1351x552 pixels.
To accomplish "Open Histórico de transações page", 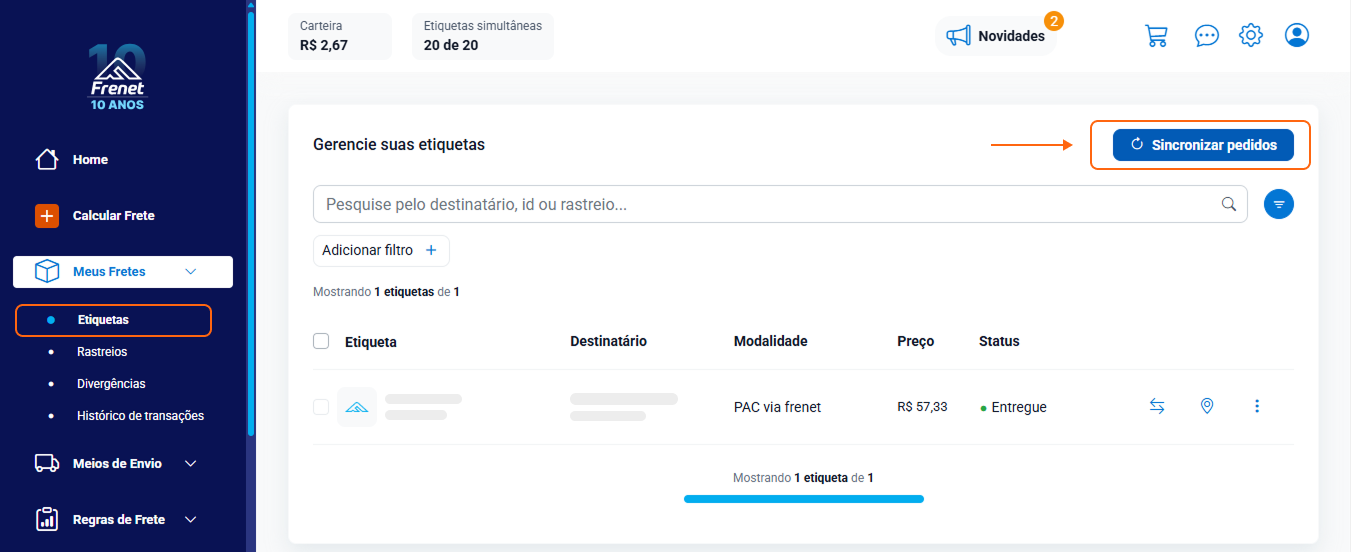I will pos(140,416).
